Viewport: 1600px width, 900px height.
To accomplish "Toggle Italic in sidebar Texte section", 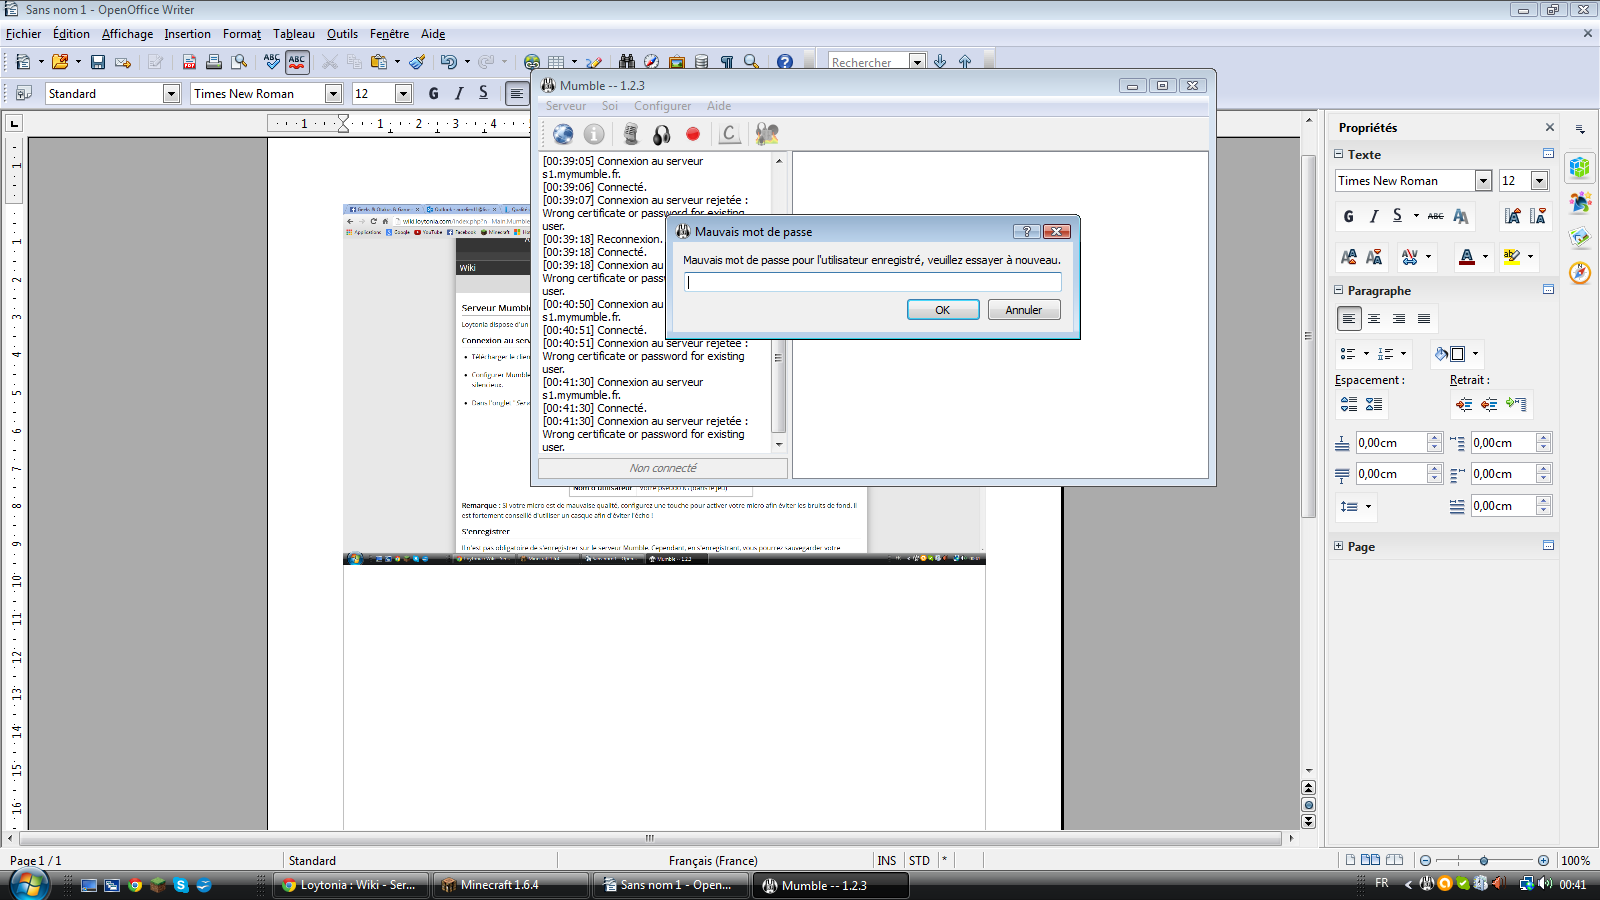I will click(1374, 216).
